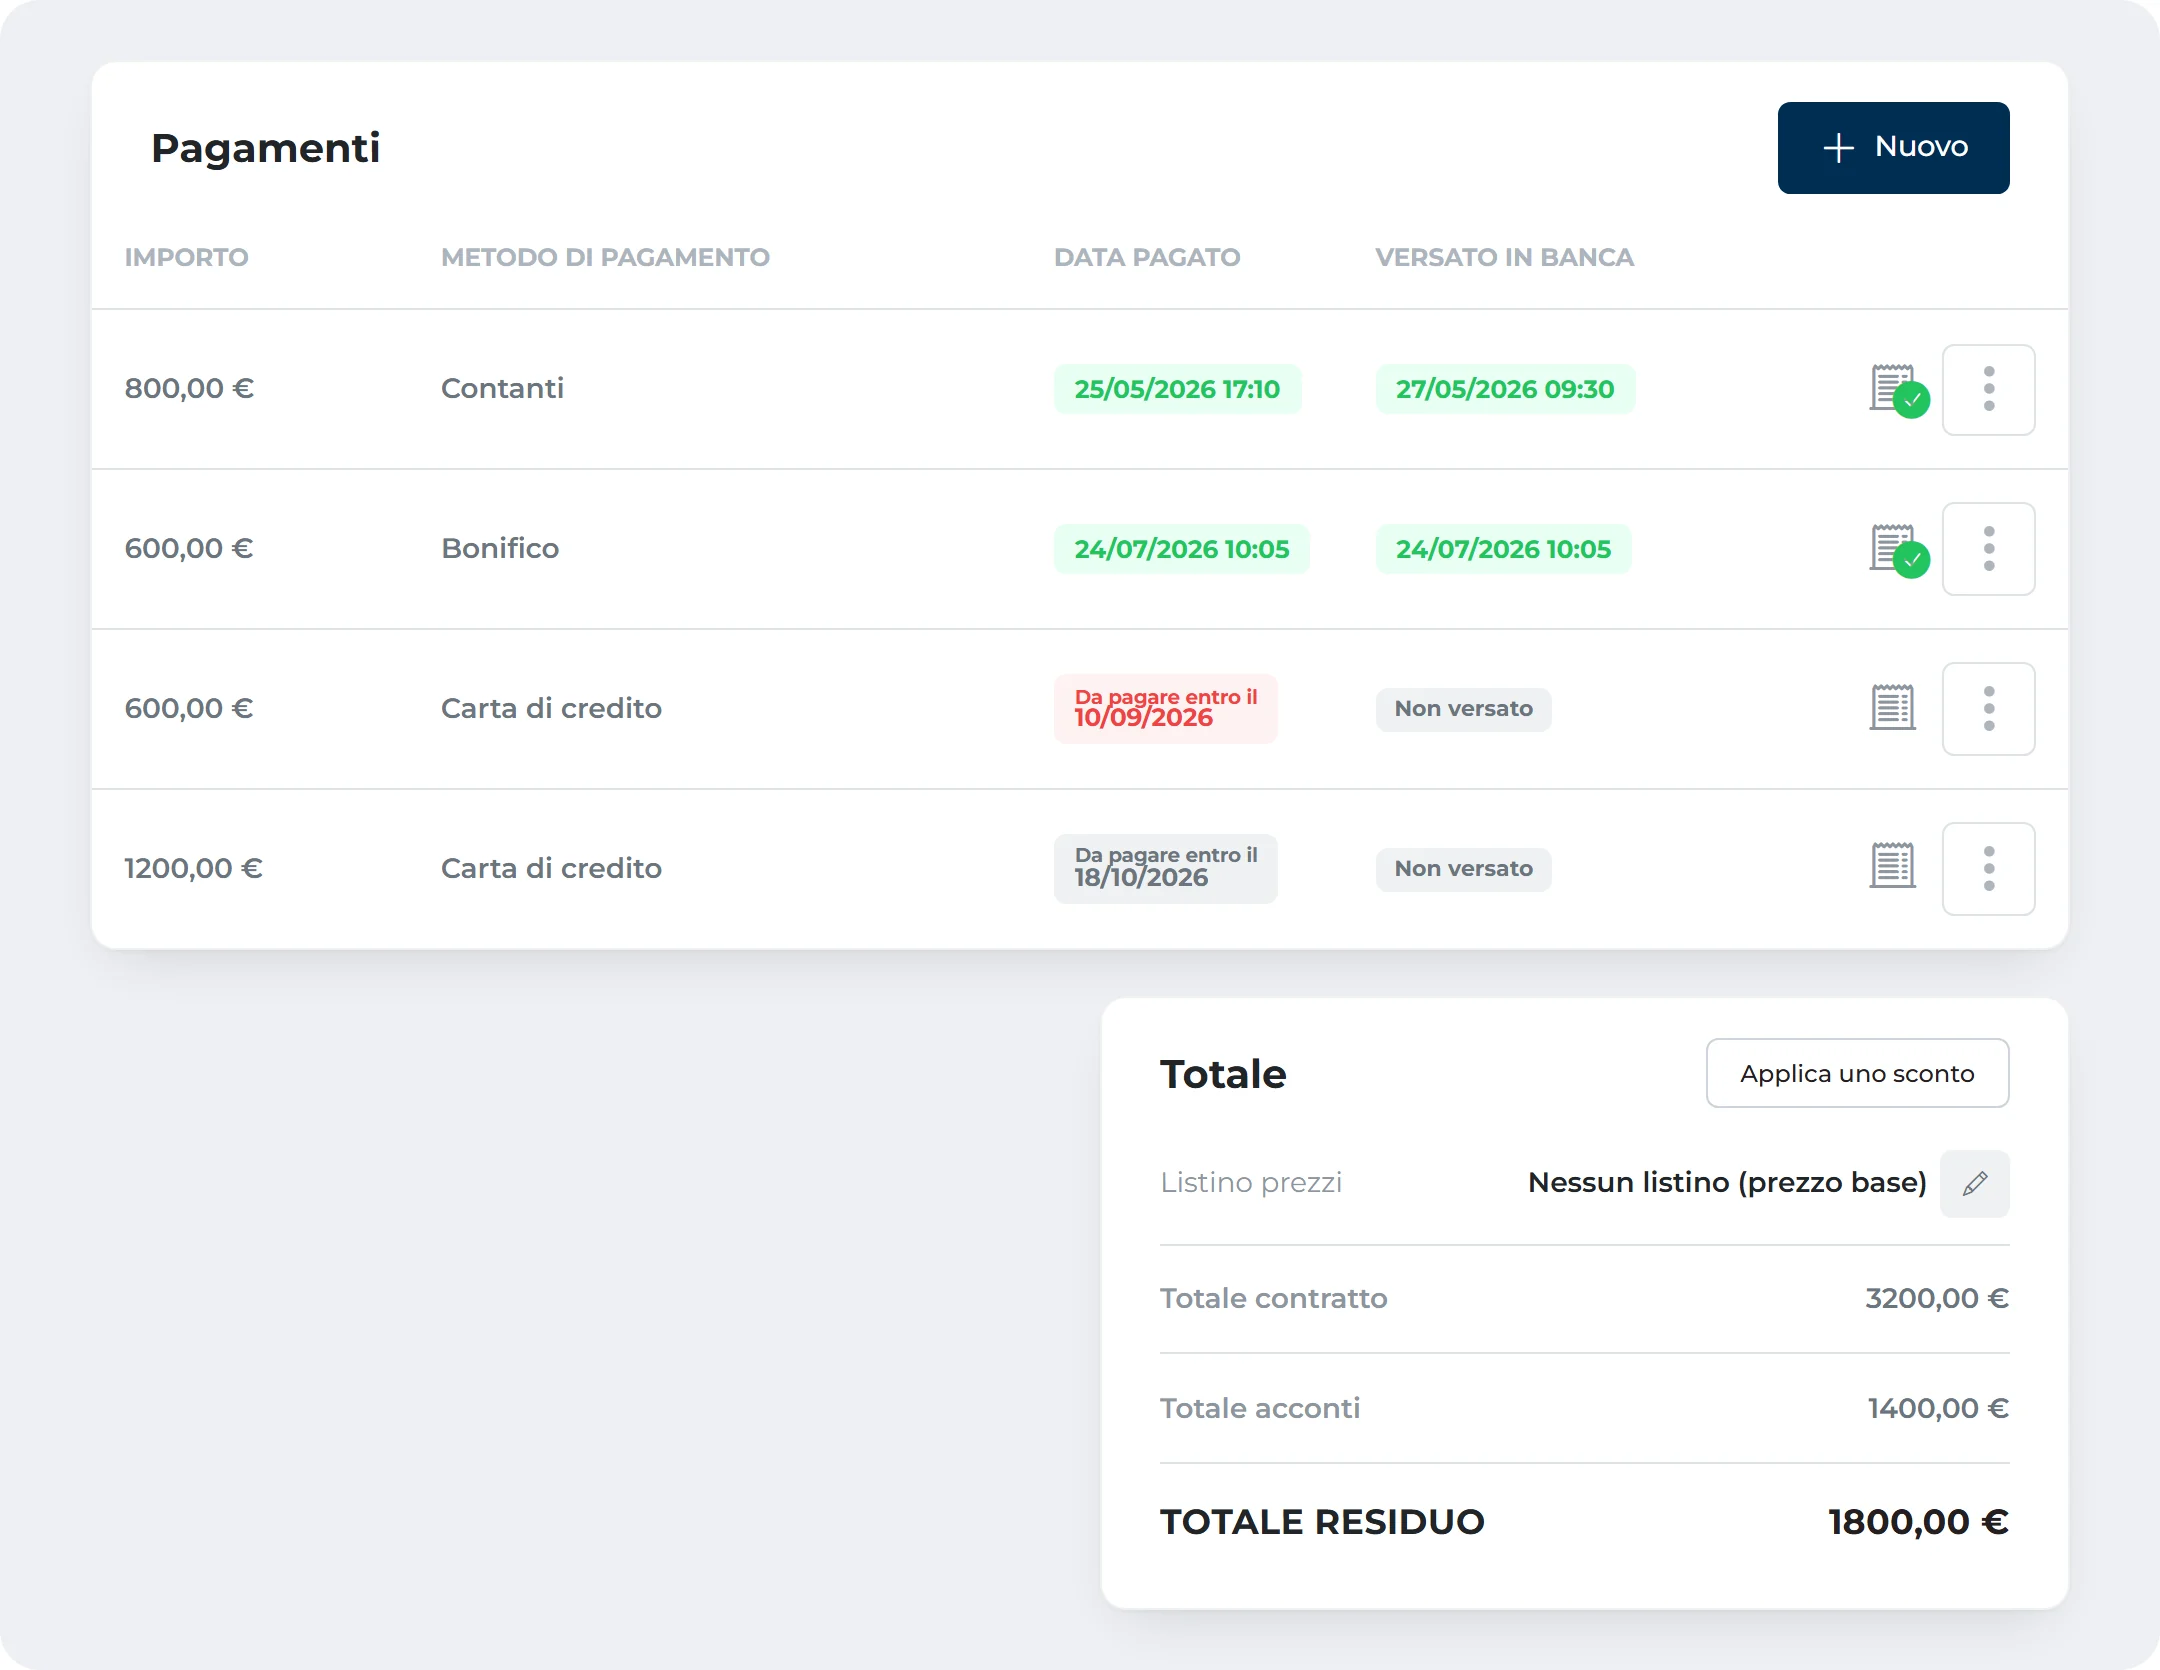Viewport: 2160px width, 1670px height.
Task: Open receipt icon for 800,00 € Contanti payment
Action: click(1897, 390)
